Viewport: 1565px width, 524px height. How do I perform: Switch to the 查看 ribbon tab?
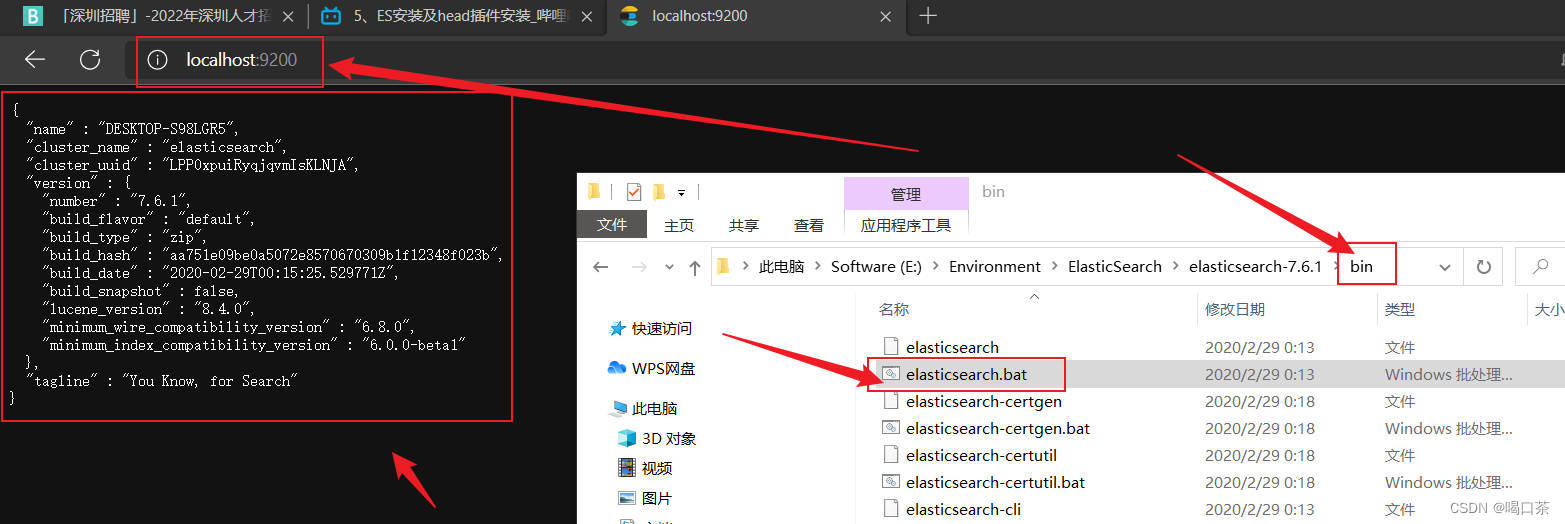809,225
